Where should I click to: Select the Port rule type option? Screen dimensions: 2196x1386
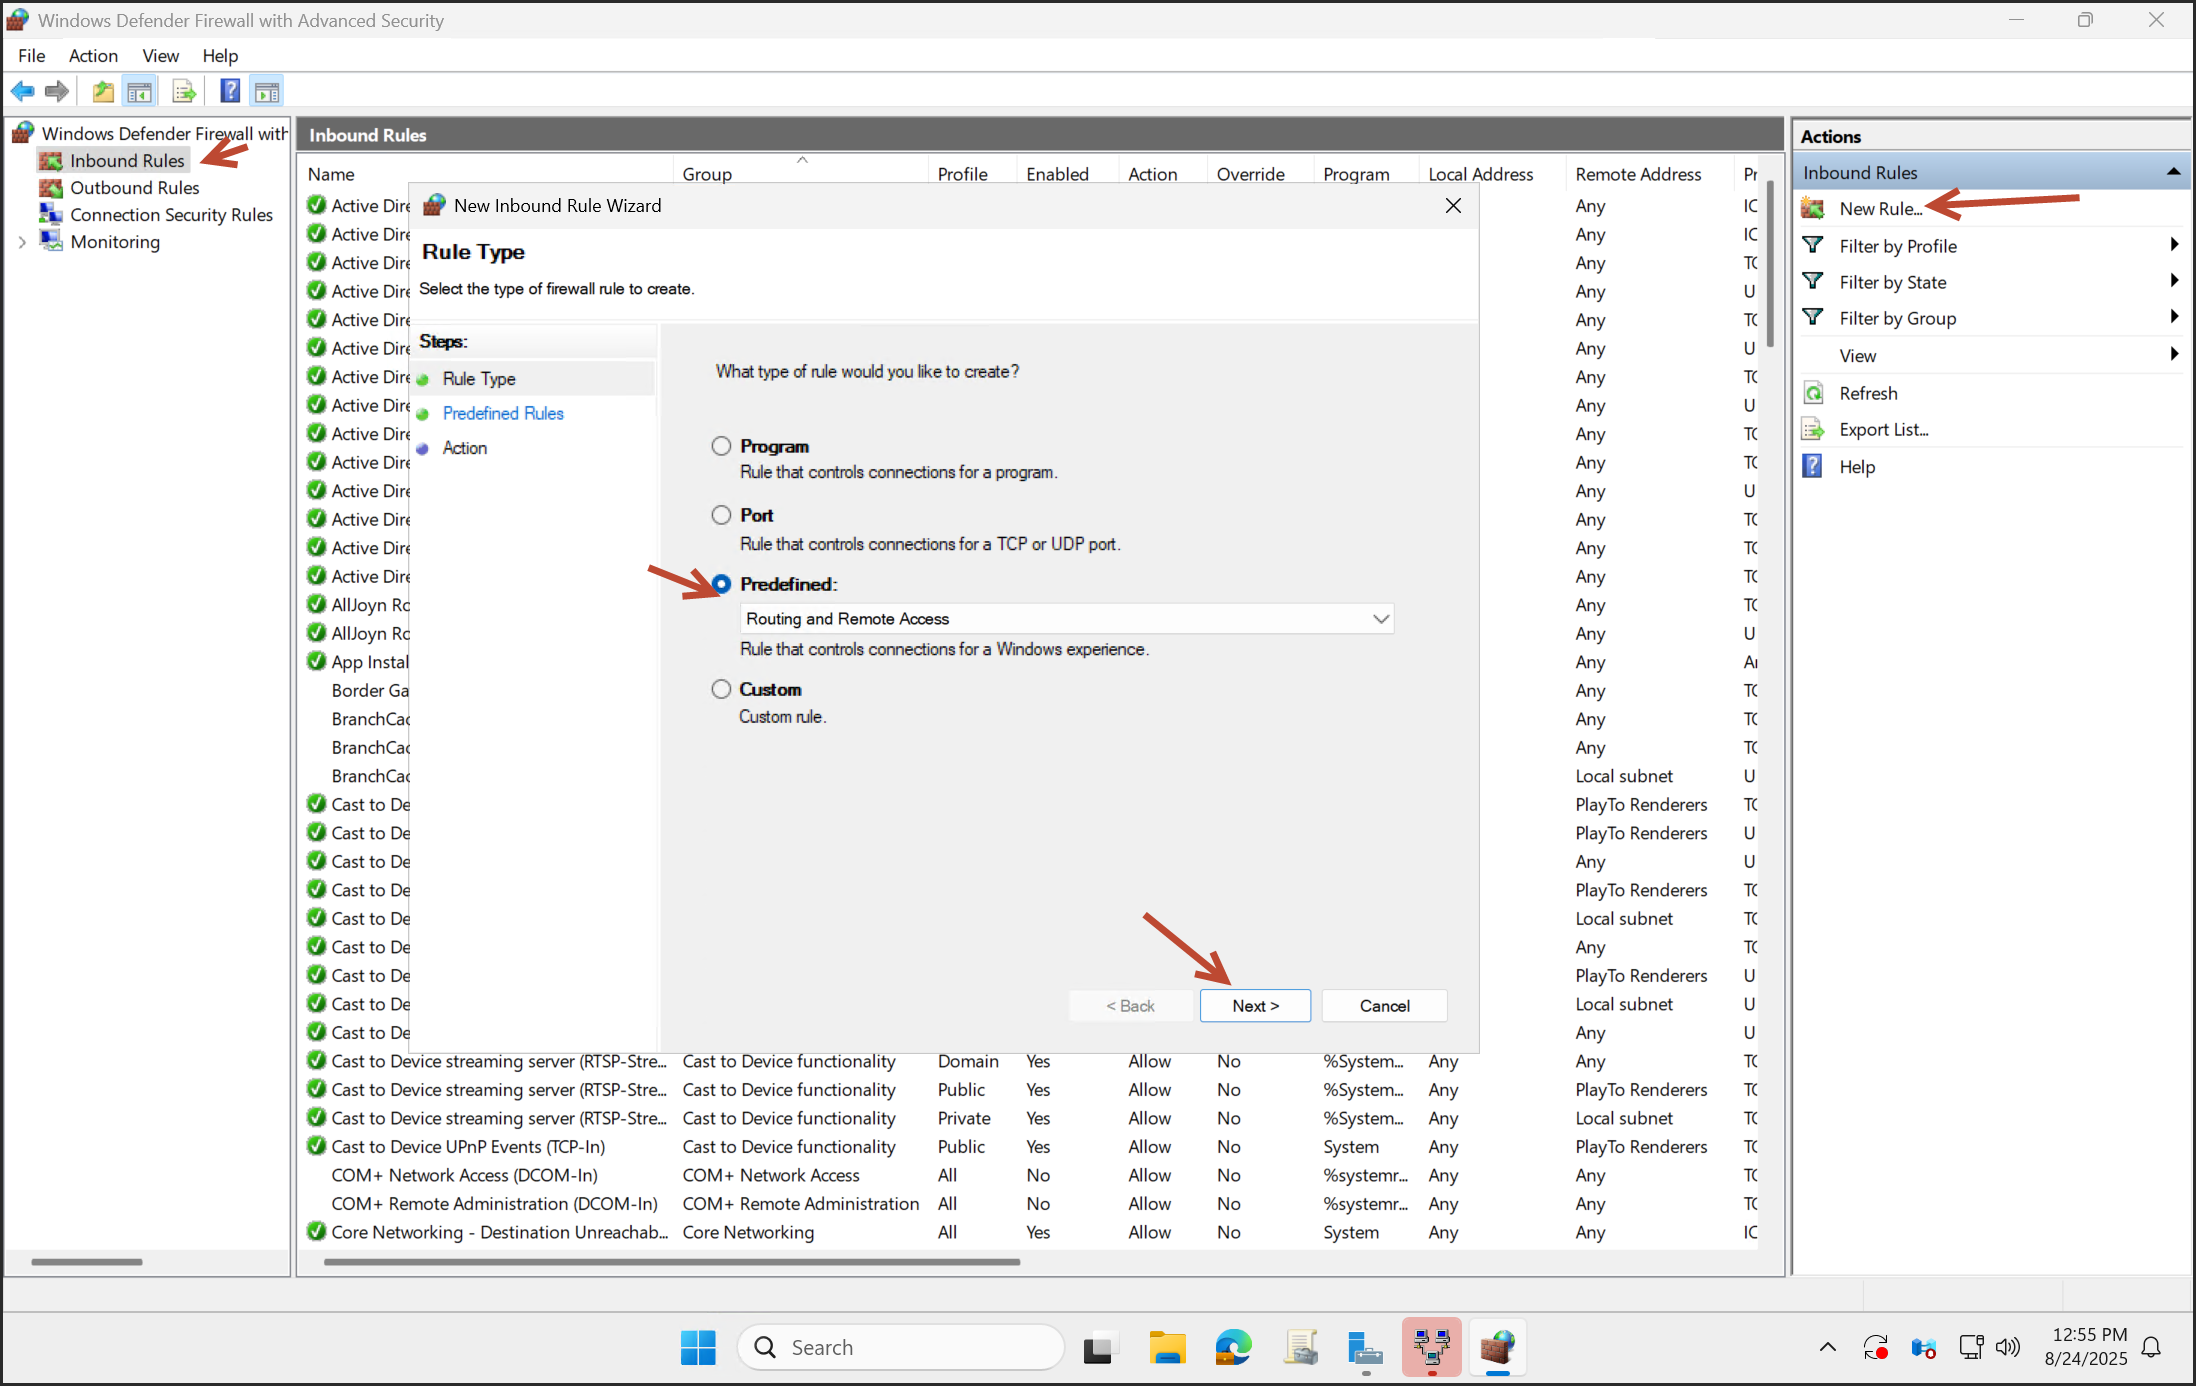coord(721,515)
